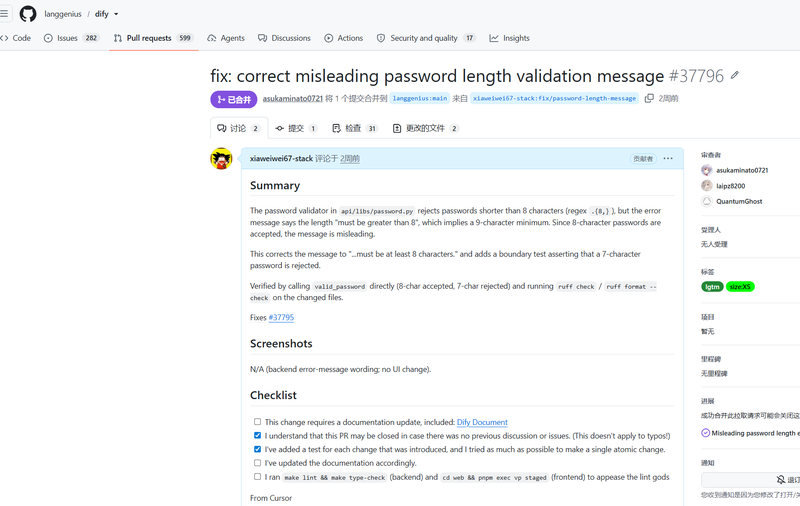The height and width of the screenshot is (506, 800).
Task: Open the 更改的文件 files changed tab
Action: pyautogui.click(x=426, y=129)
